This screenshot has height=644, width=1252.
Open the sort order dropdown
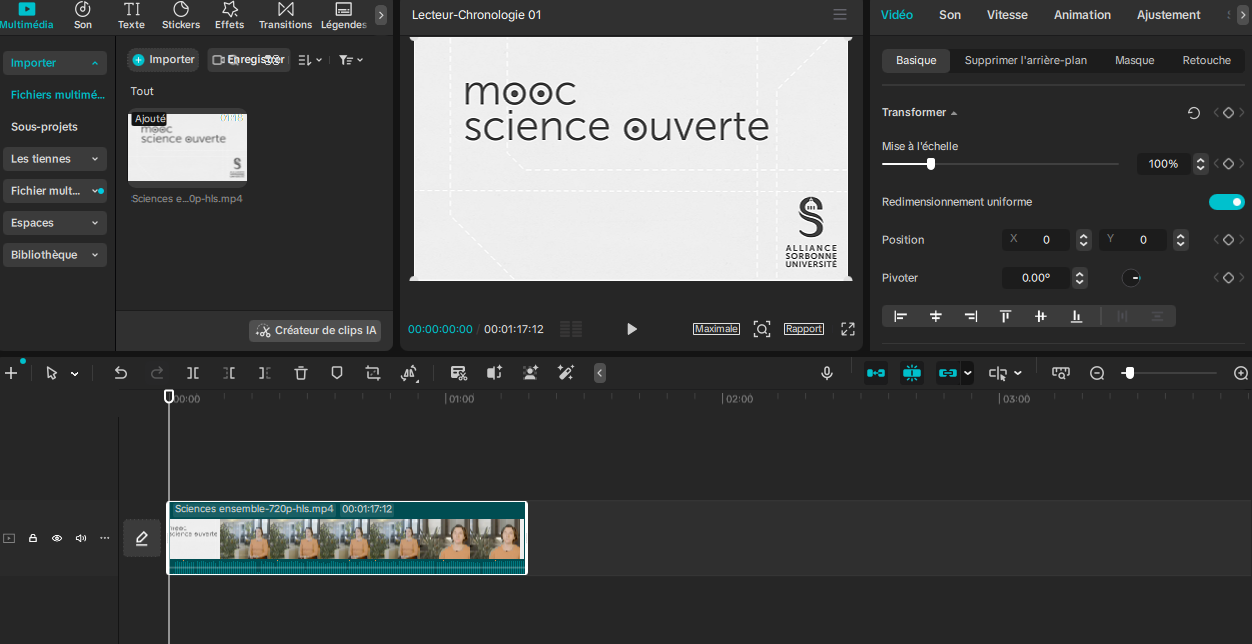(310, 60)
